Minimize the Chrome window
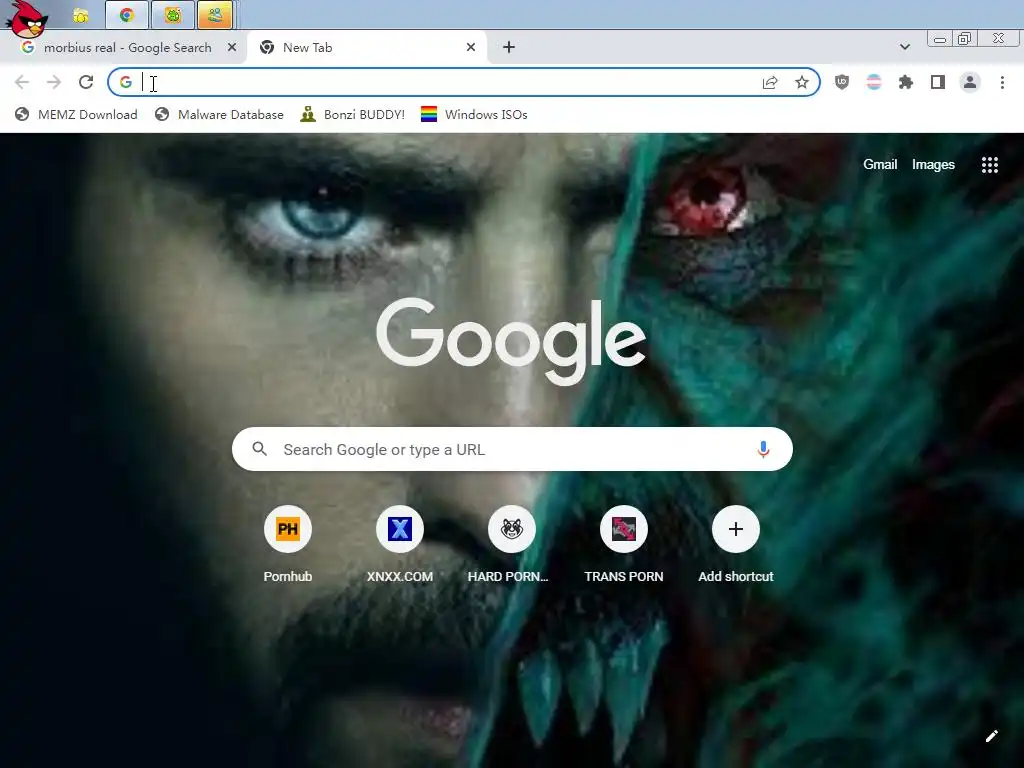 [x=940, y=39]
